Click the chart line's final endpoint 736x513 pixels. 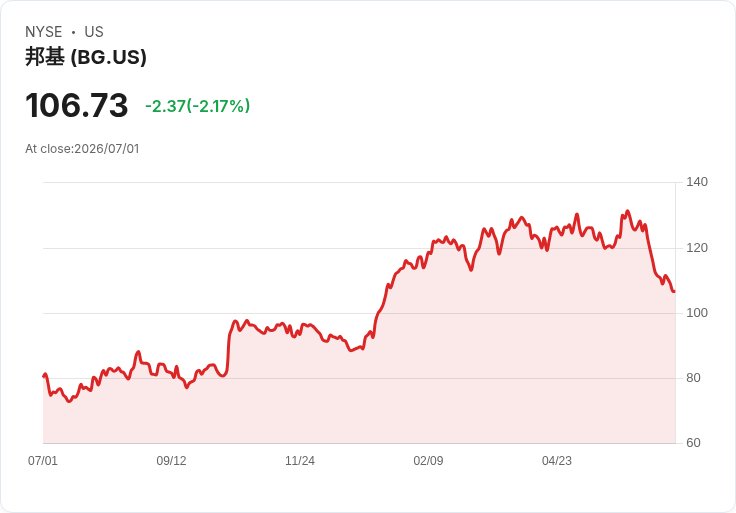point(674,291)
